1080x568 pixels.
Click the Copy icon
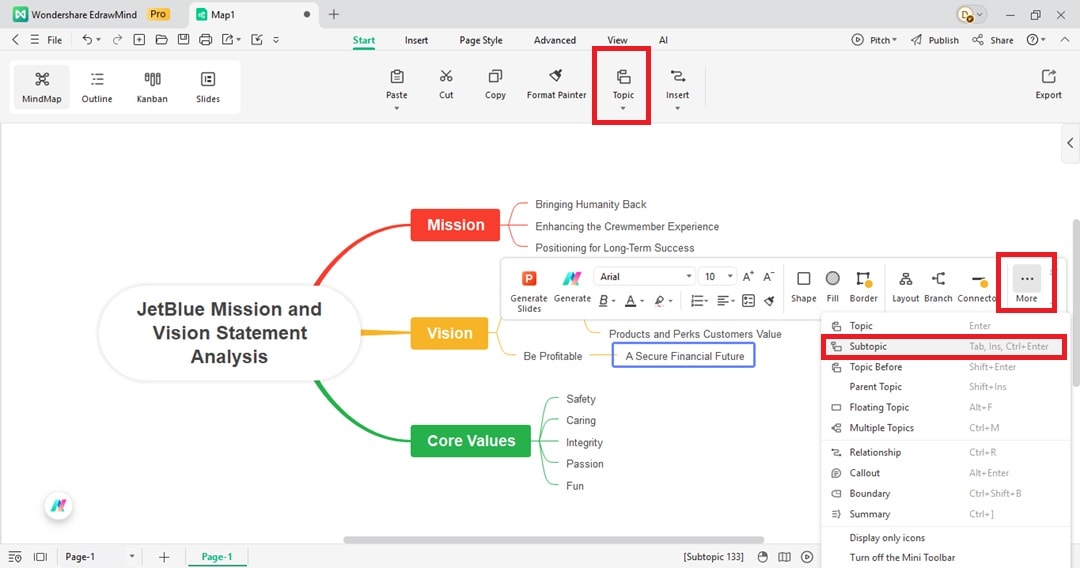pyautogui.click(x=495, y=76)
